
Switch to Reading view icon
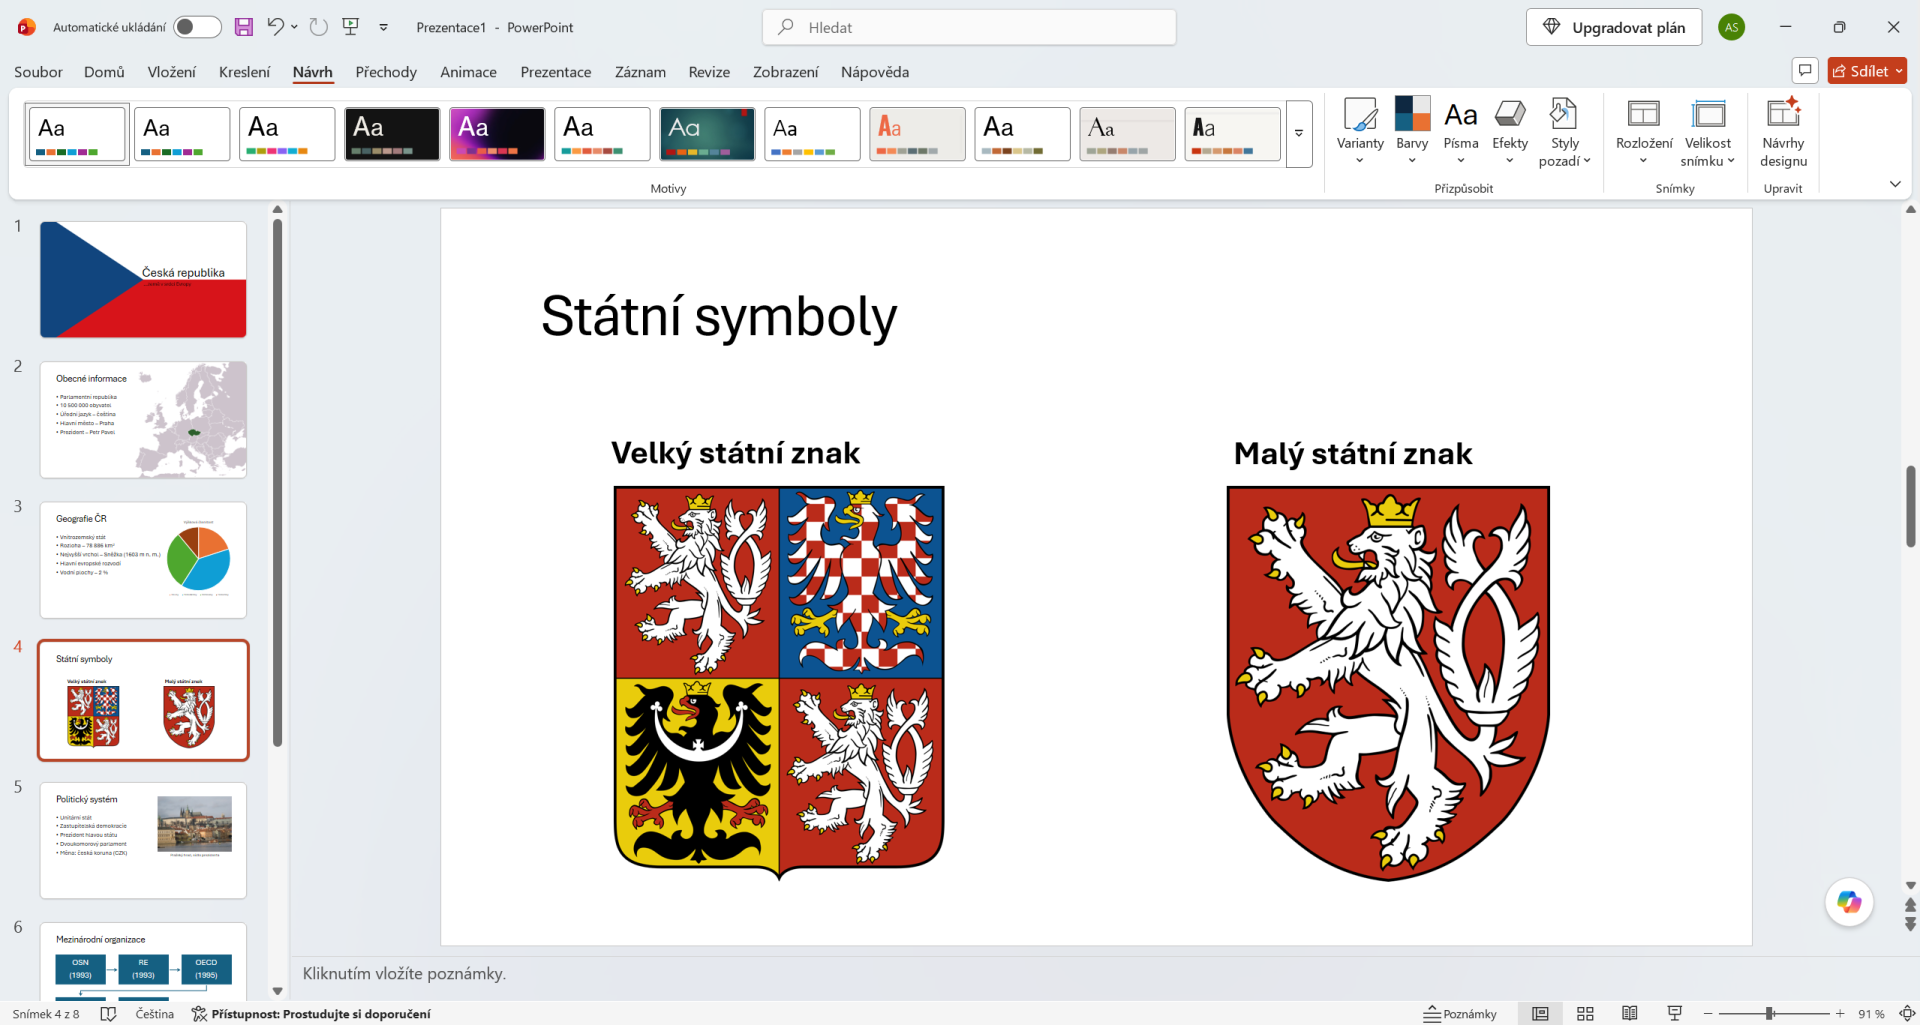(1630, 1013)
